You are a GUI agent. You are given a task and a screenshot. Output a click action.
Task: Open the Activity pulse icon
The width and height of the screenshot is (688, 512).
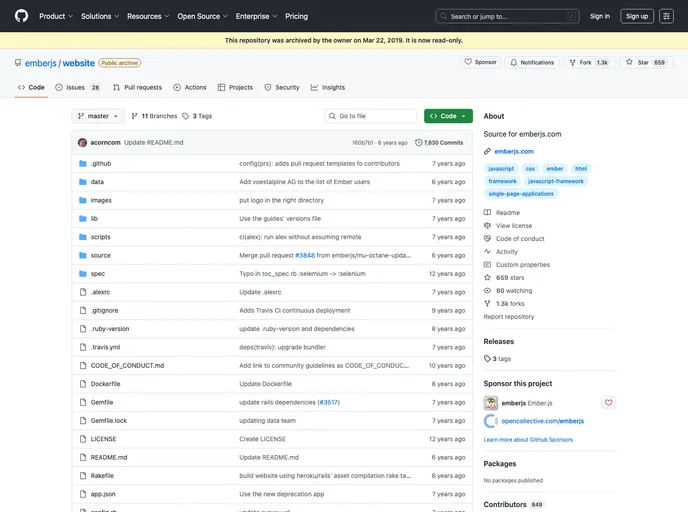click(x=487, y=251)
